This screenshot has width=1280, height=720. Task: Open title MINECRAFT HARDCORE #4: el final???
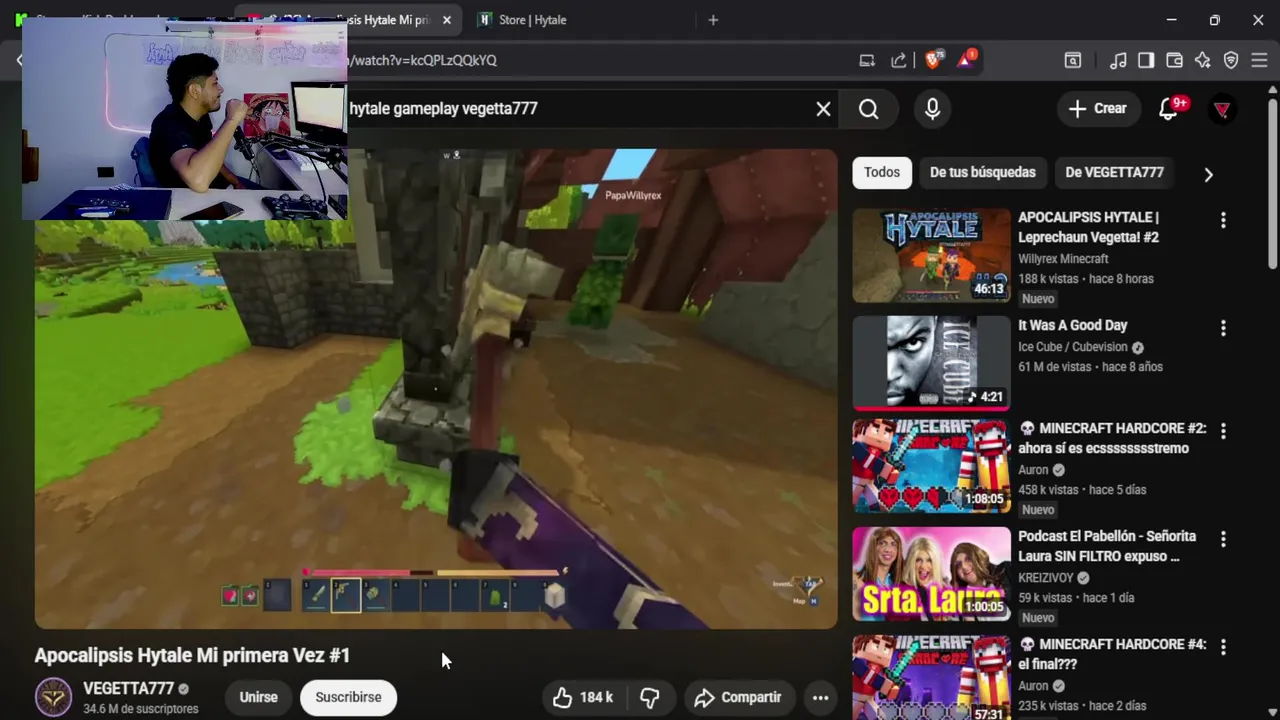[x=1112, y=654]
